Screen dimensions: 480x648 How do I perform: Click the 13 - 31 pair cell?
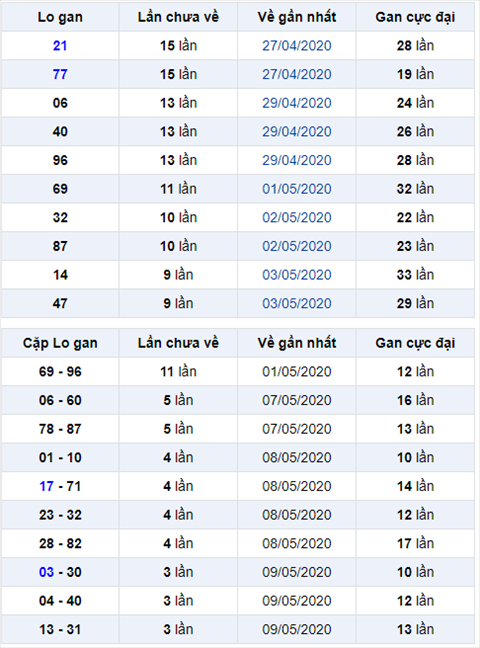coord(60,629)
